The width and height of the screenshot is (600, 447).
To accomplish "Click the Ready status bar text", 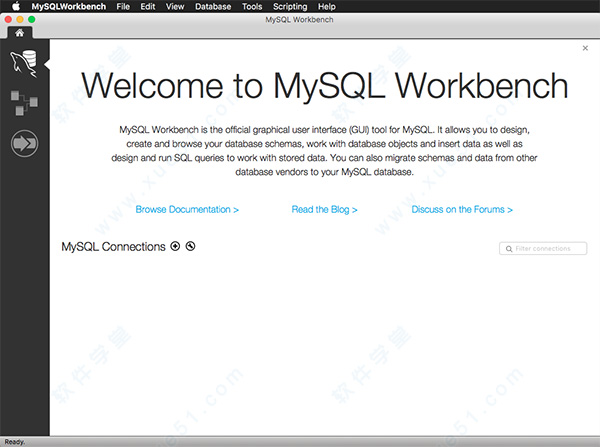I will [x=15, y=442].
